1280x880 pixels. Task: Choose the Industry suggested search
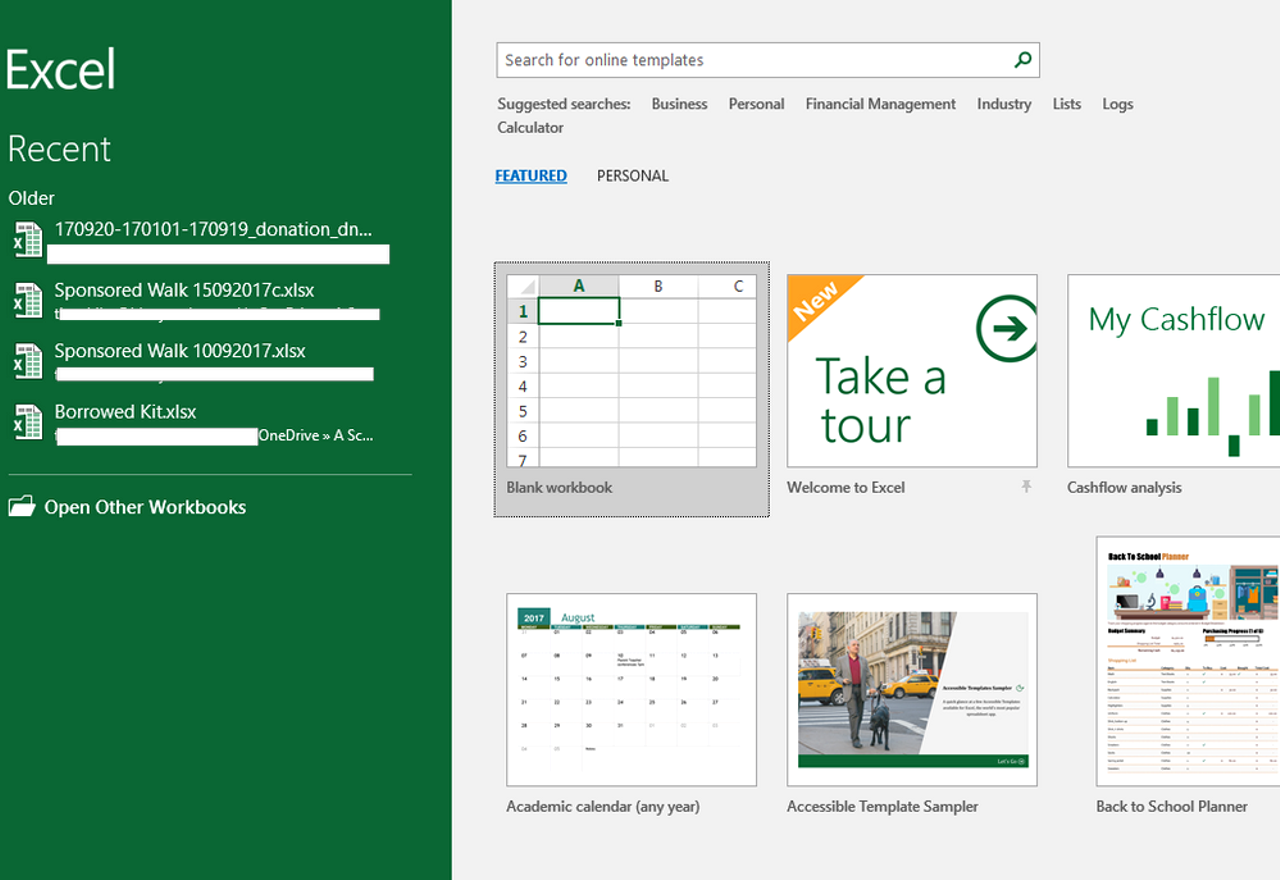(1004, 104)
